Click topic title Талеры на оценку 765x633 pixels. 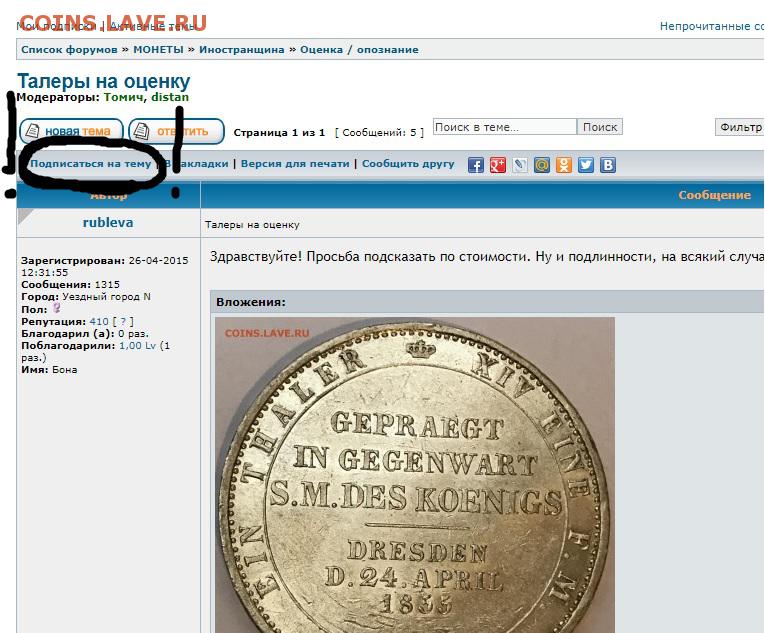(x=103, y=81)
